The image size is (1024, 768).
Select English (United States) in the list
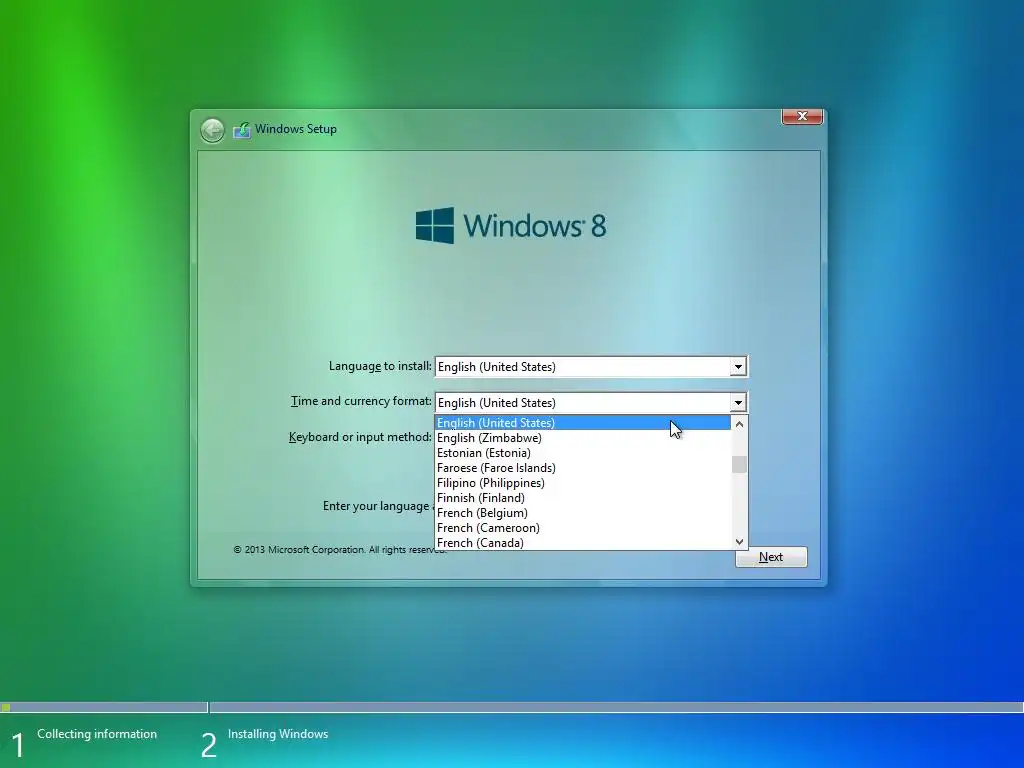tap(583, 423)
